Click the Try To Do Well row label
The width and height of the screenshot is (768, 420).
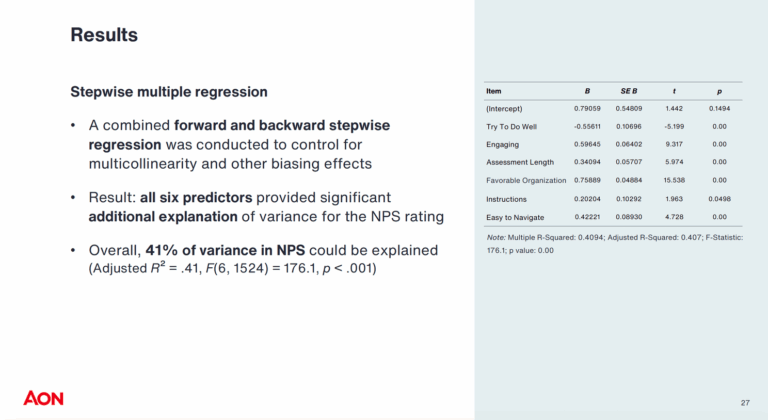click(509, 126)
